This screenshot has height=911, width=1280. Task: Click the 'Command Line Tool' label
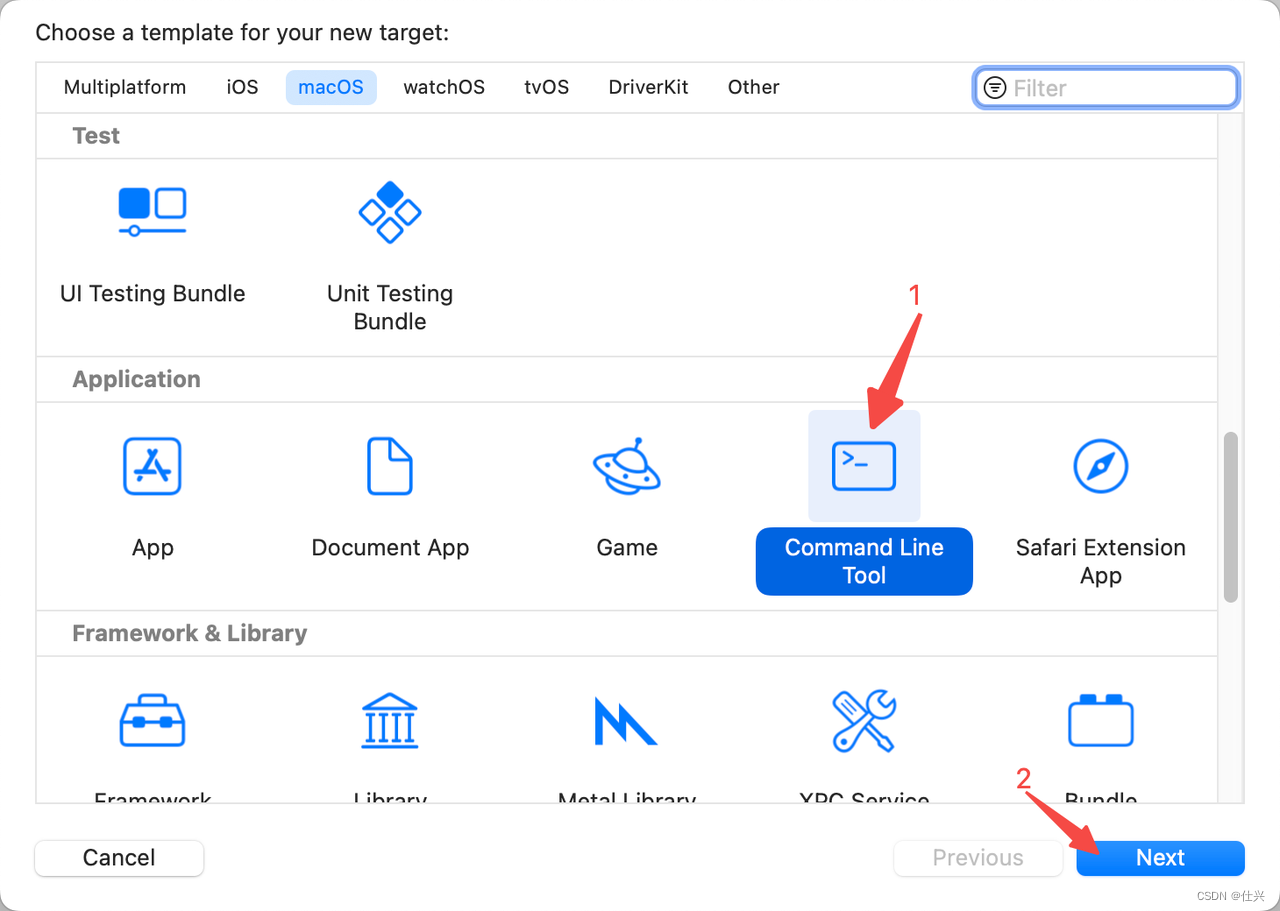pyautogui.click(x=864, y=561)
